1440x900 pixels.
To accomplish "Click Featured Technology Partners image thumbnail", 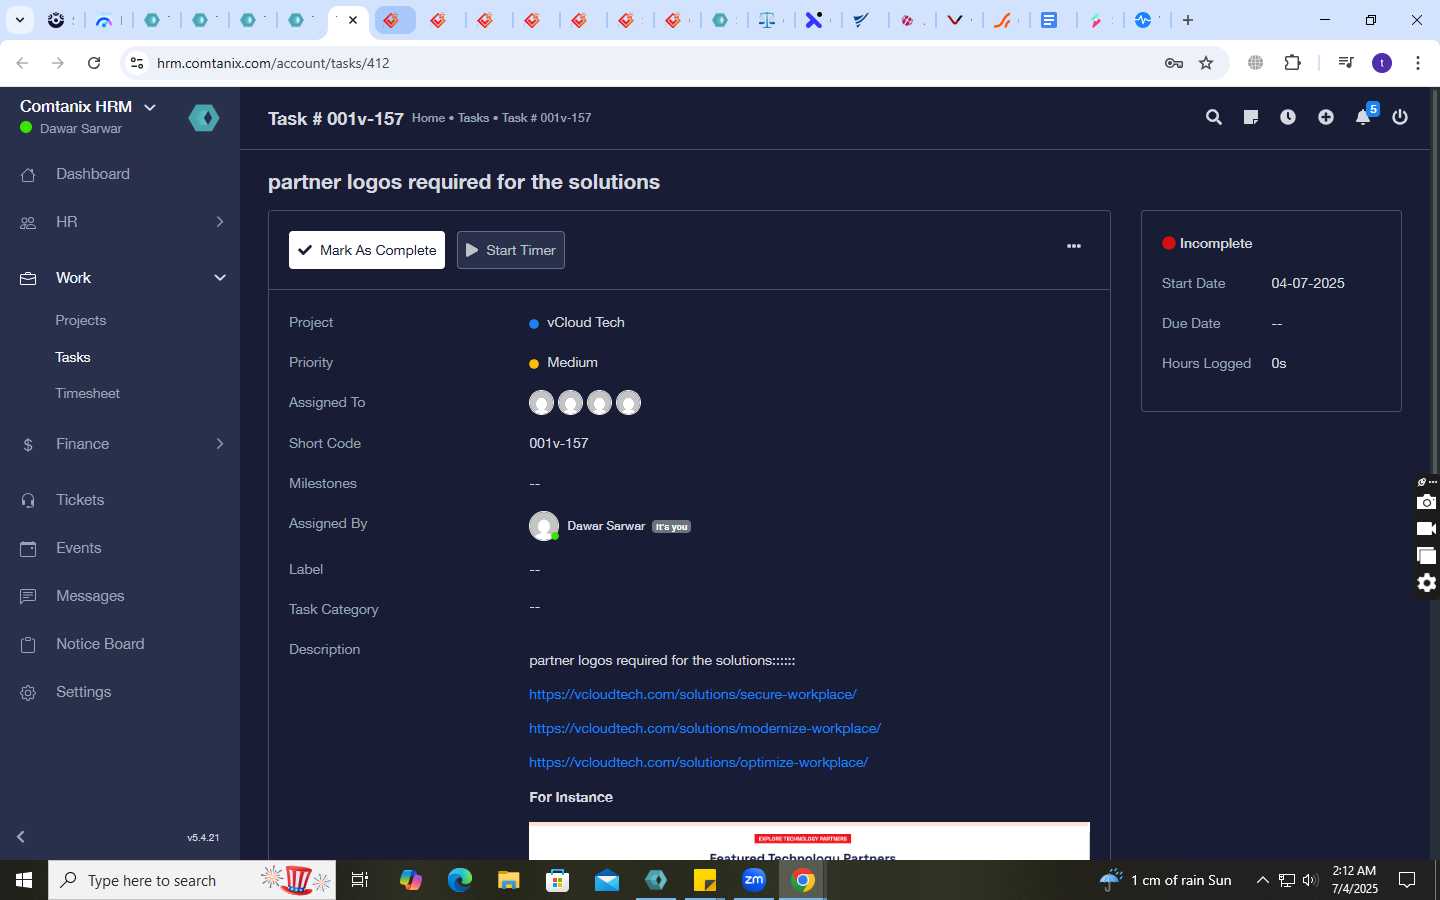I will 809,841.
